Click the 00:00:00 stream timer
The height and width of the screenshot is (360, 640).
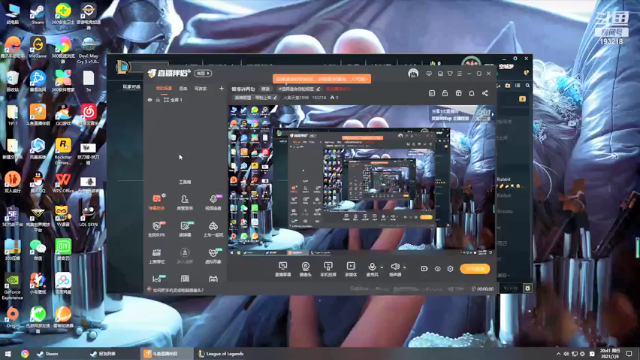483,289
